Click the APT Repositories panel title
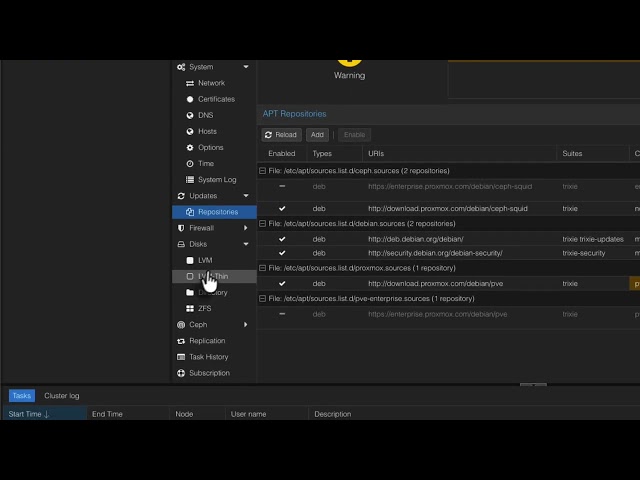The height and width of the screenshot is (480, 640). click(x=294, y=114)
